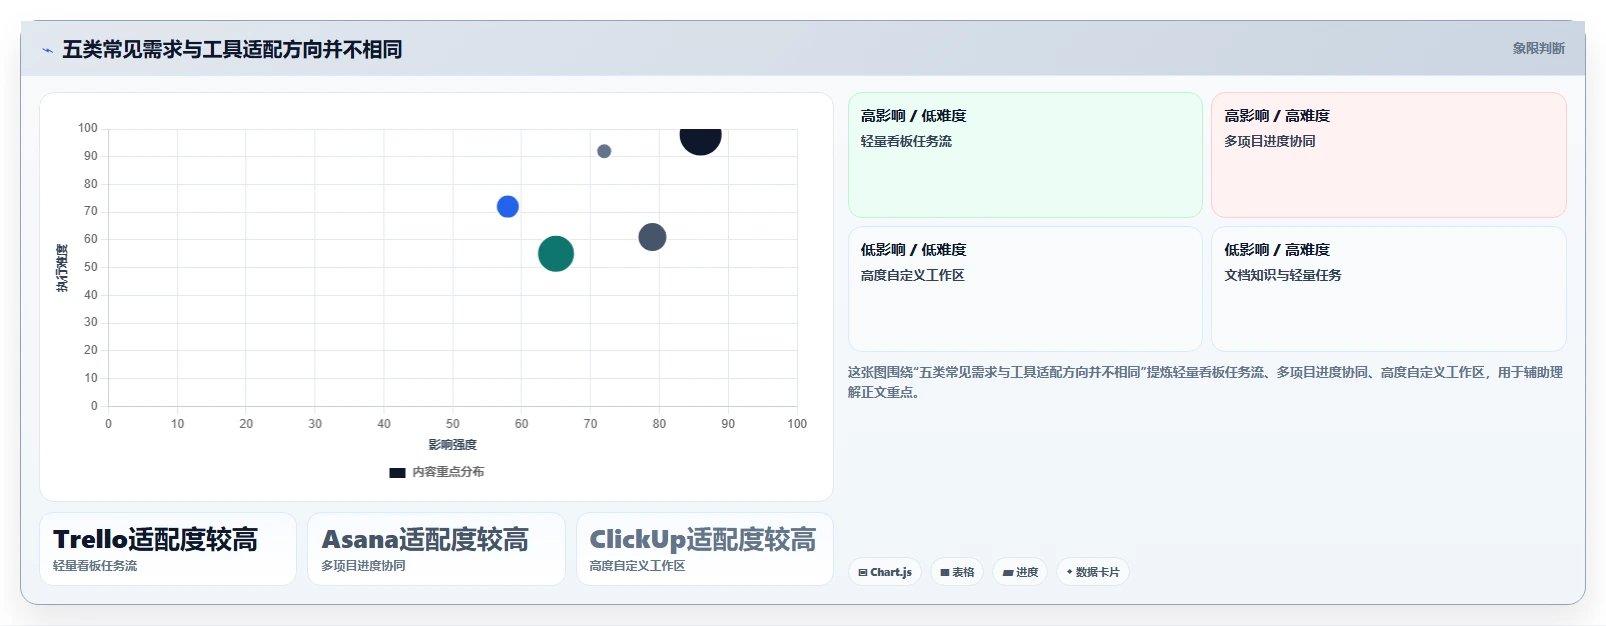The image size is (1606, 626).
Task: Click the description paragraph starting 这张图围绕
Action: coord(1205,382)
